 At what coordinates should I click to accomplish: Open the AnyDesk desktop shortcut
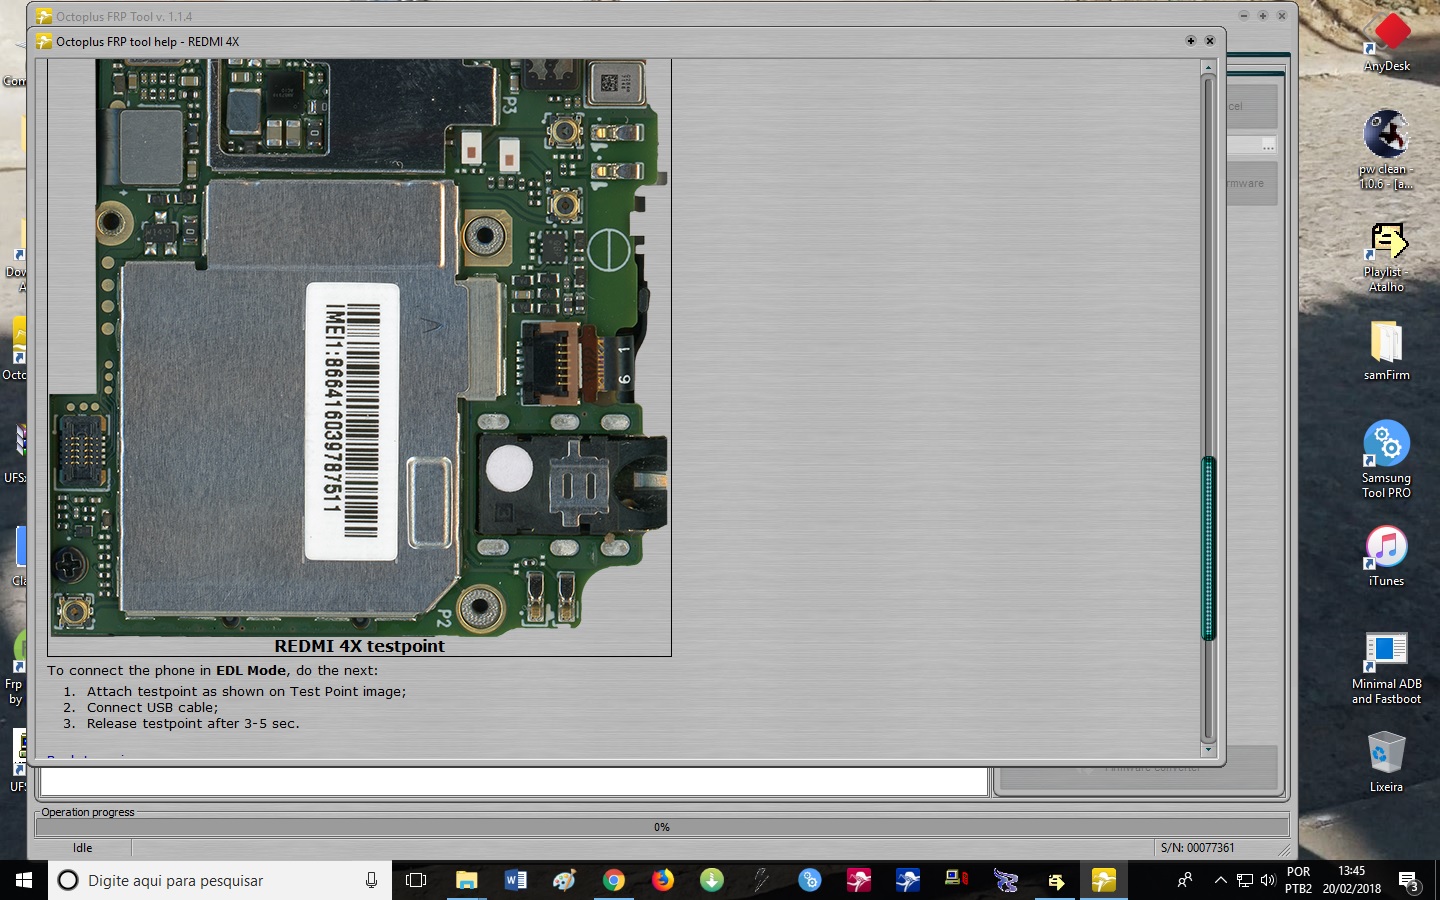pos(1387,42)
